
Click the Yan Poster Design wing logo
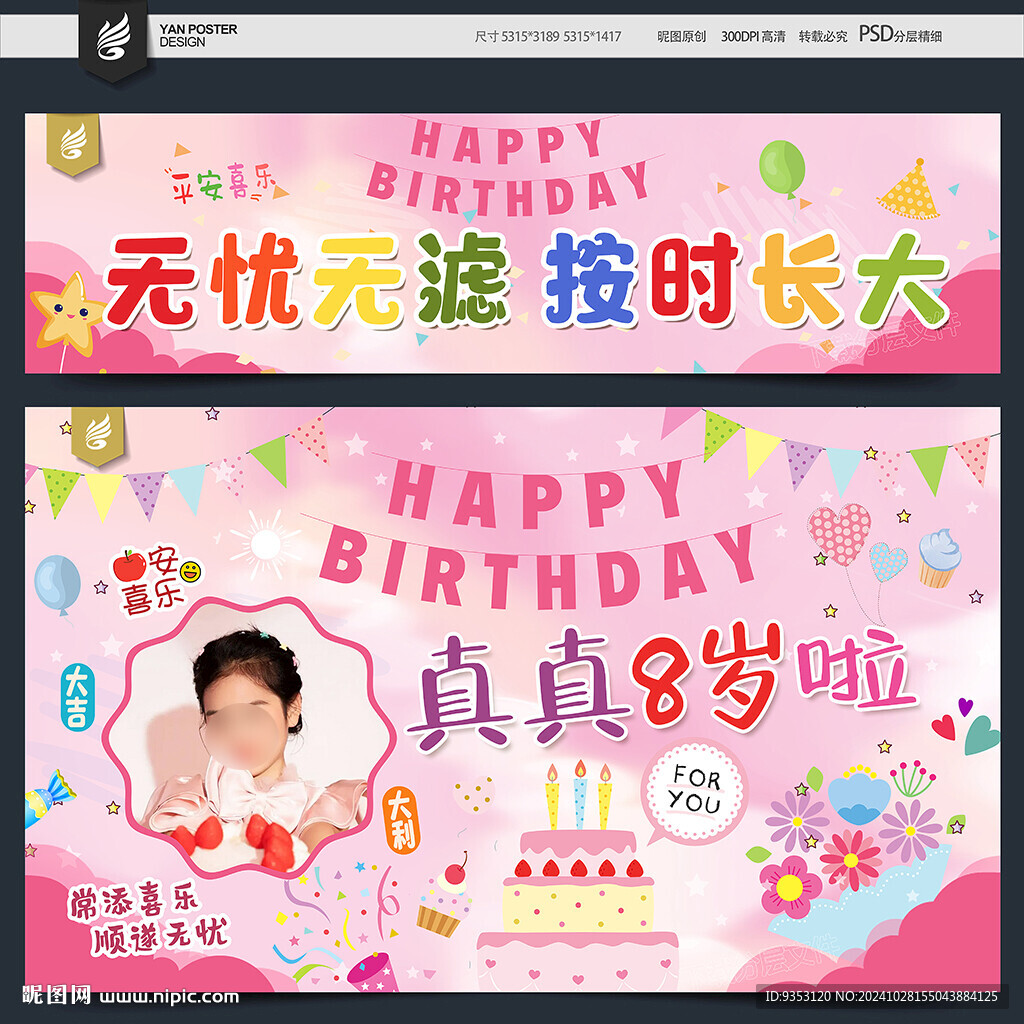114,37
